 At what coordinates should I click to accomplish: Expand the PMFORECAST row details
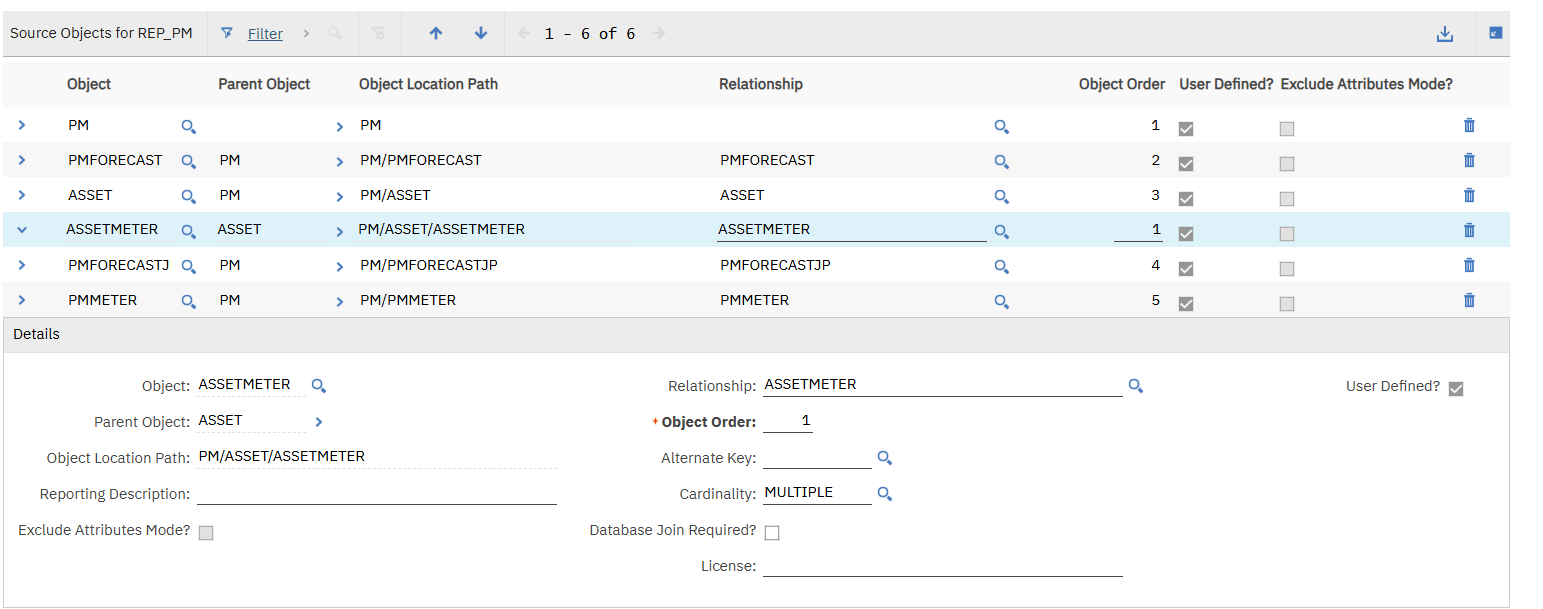tap(22, 160)
